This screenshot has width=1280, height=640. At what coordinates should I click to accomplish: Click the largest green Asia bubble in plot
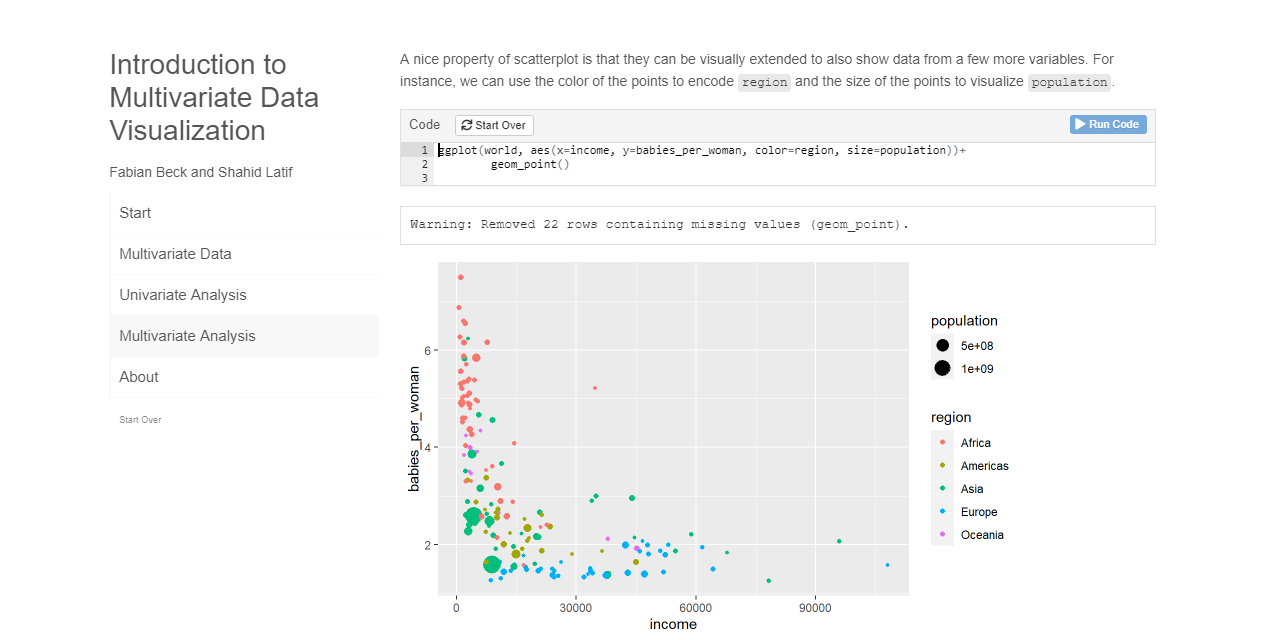coord(491,564)
